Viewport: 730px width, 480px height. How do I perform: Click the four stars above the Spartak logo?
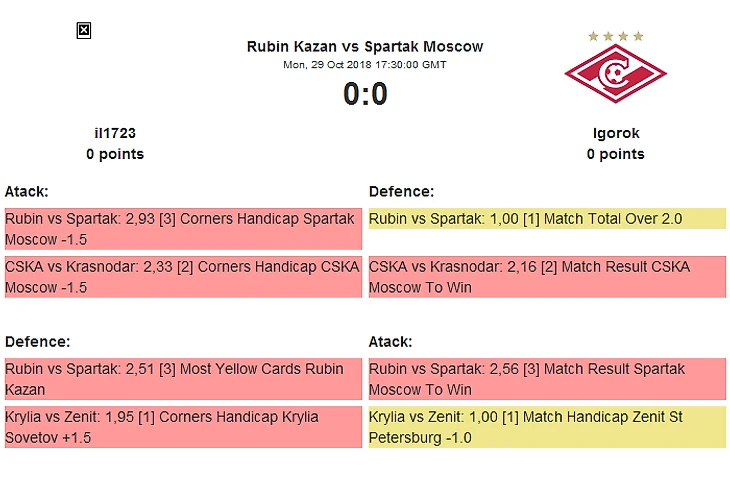(615, 36)
